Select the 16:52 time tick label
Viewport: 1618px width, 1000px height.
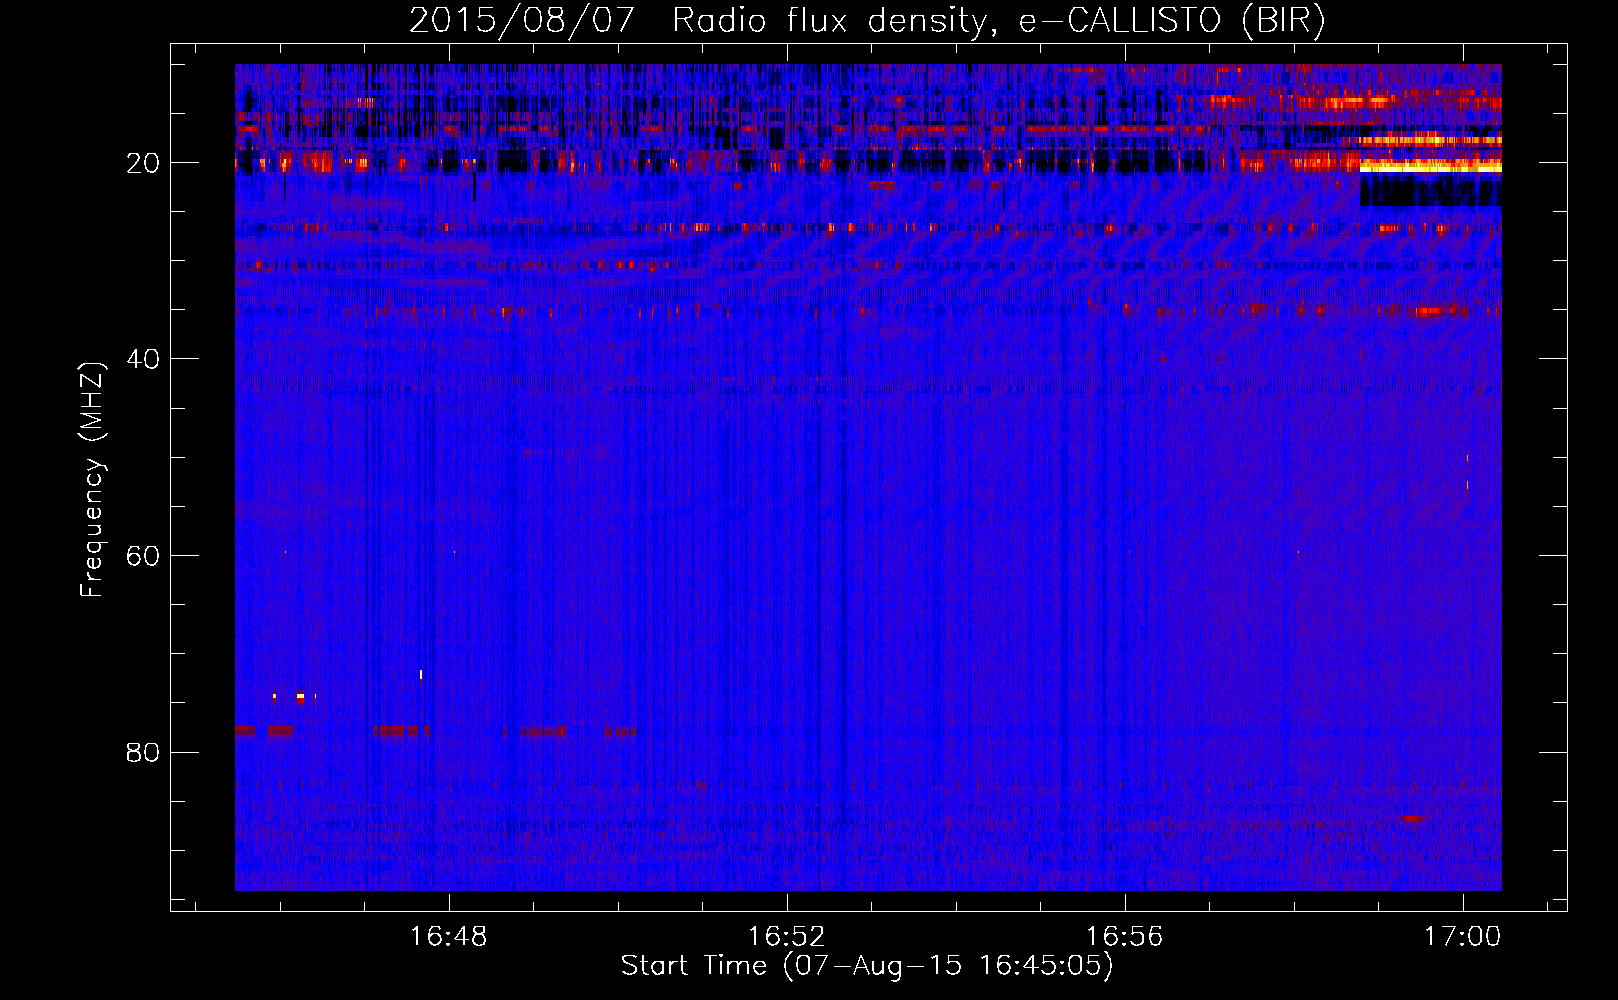[787, 937]
